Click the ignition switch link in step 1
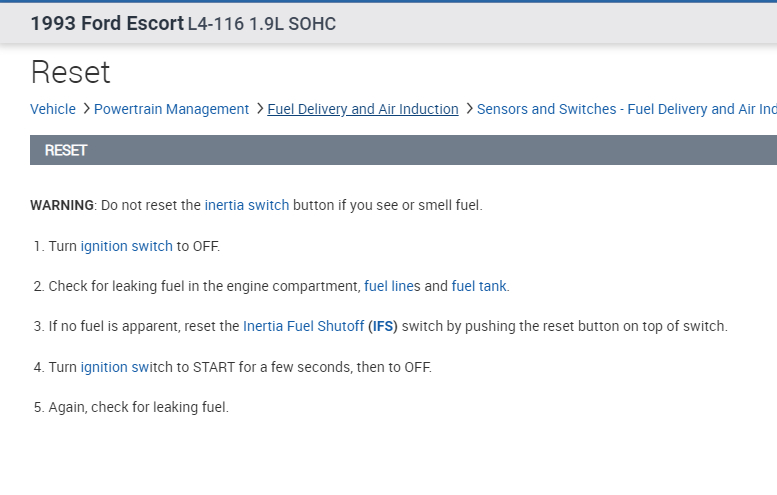This screenshot has height=495, width=777. tap(126, 246)
